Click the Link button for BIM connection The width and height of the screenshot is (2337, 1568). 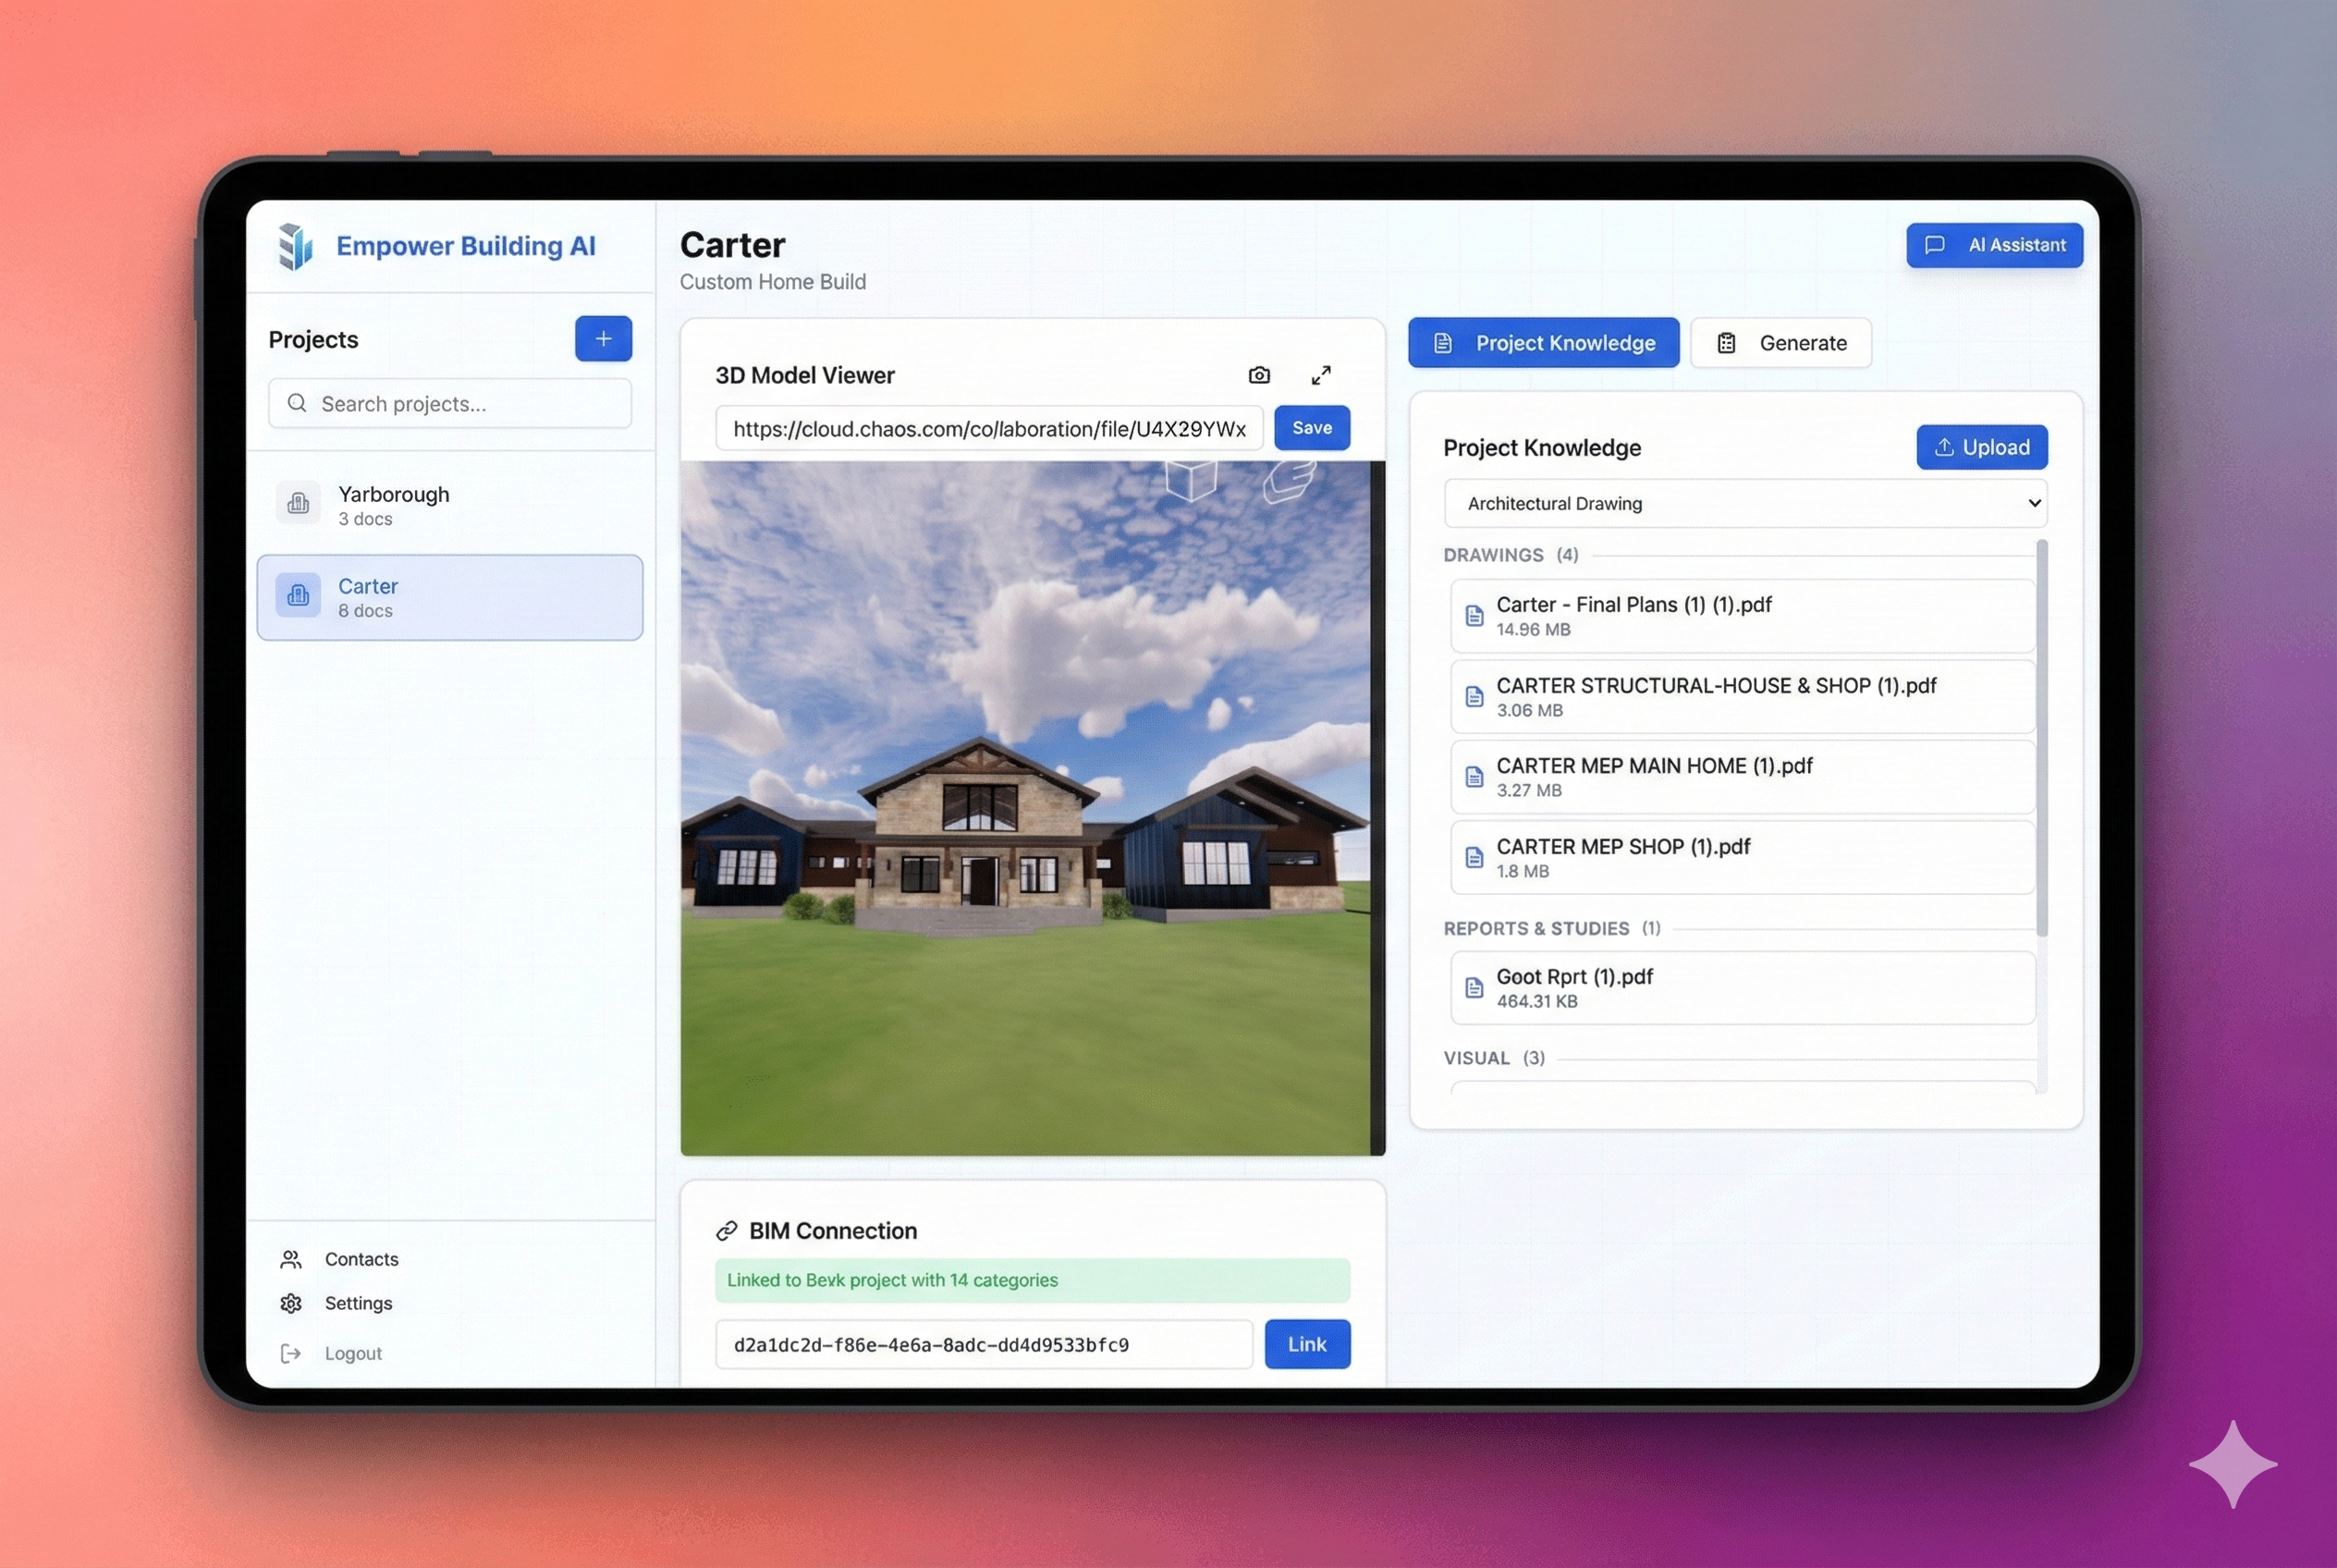tap(1306, 1344)
